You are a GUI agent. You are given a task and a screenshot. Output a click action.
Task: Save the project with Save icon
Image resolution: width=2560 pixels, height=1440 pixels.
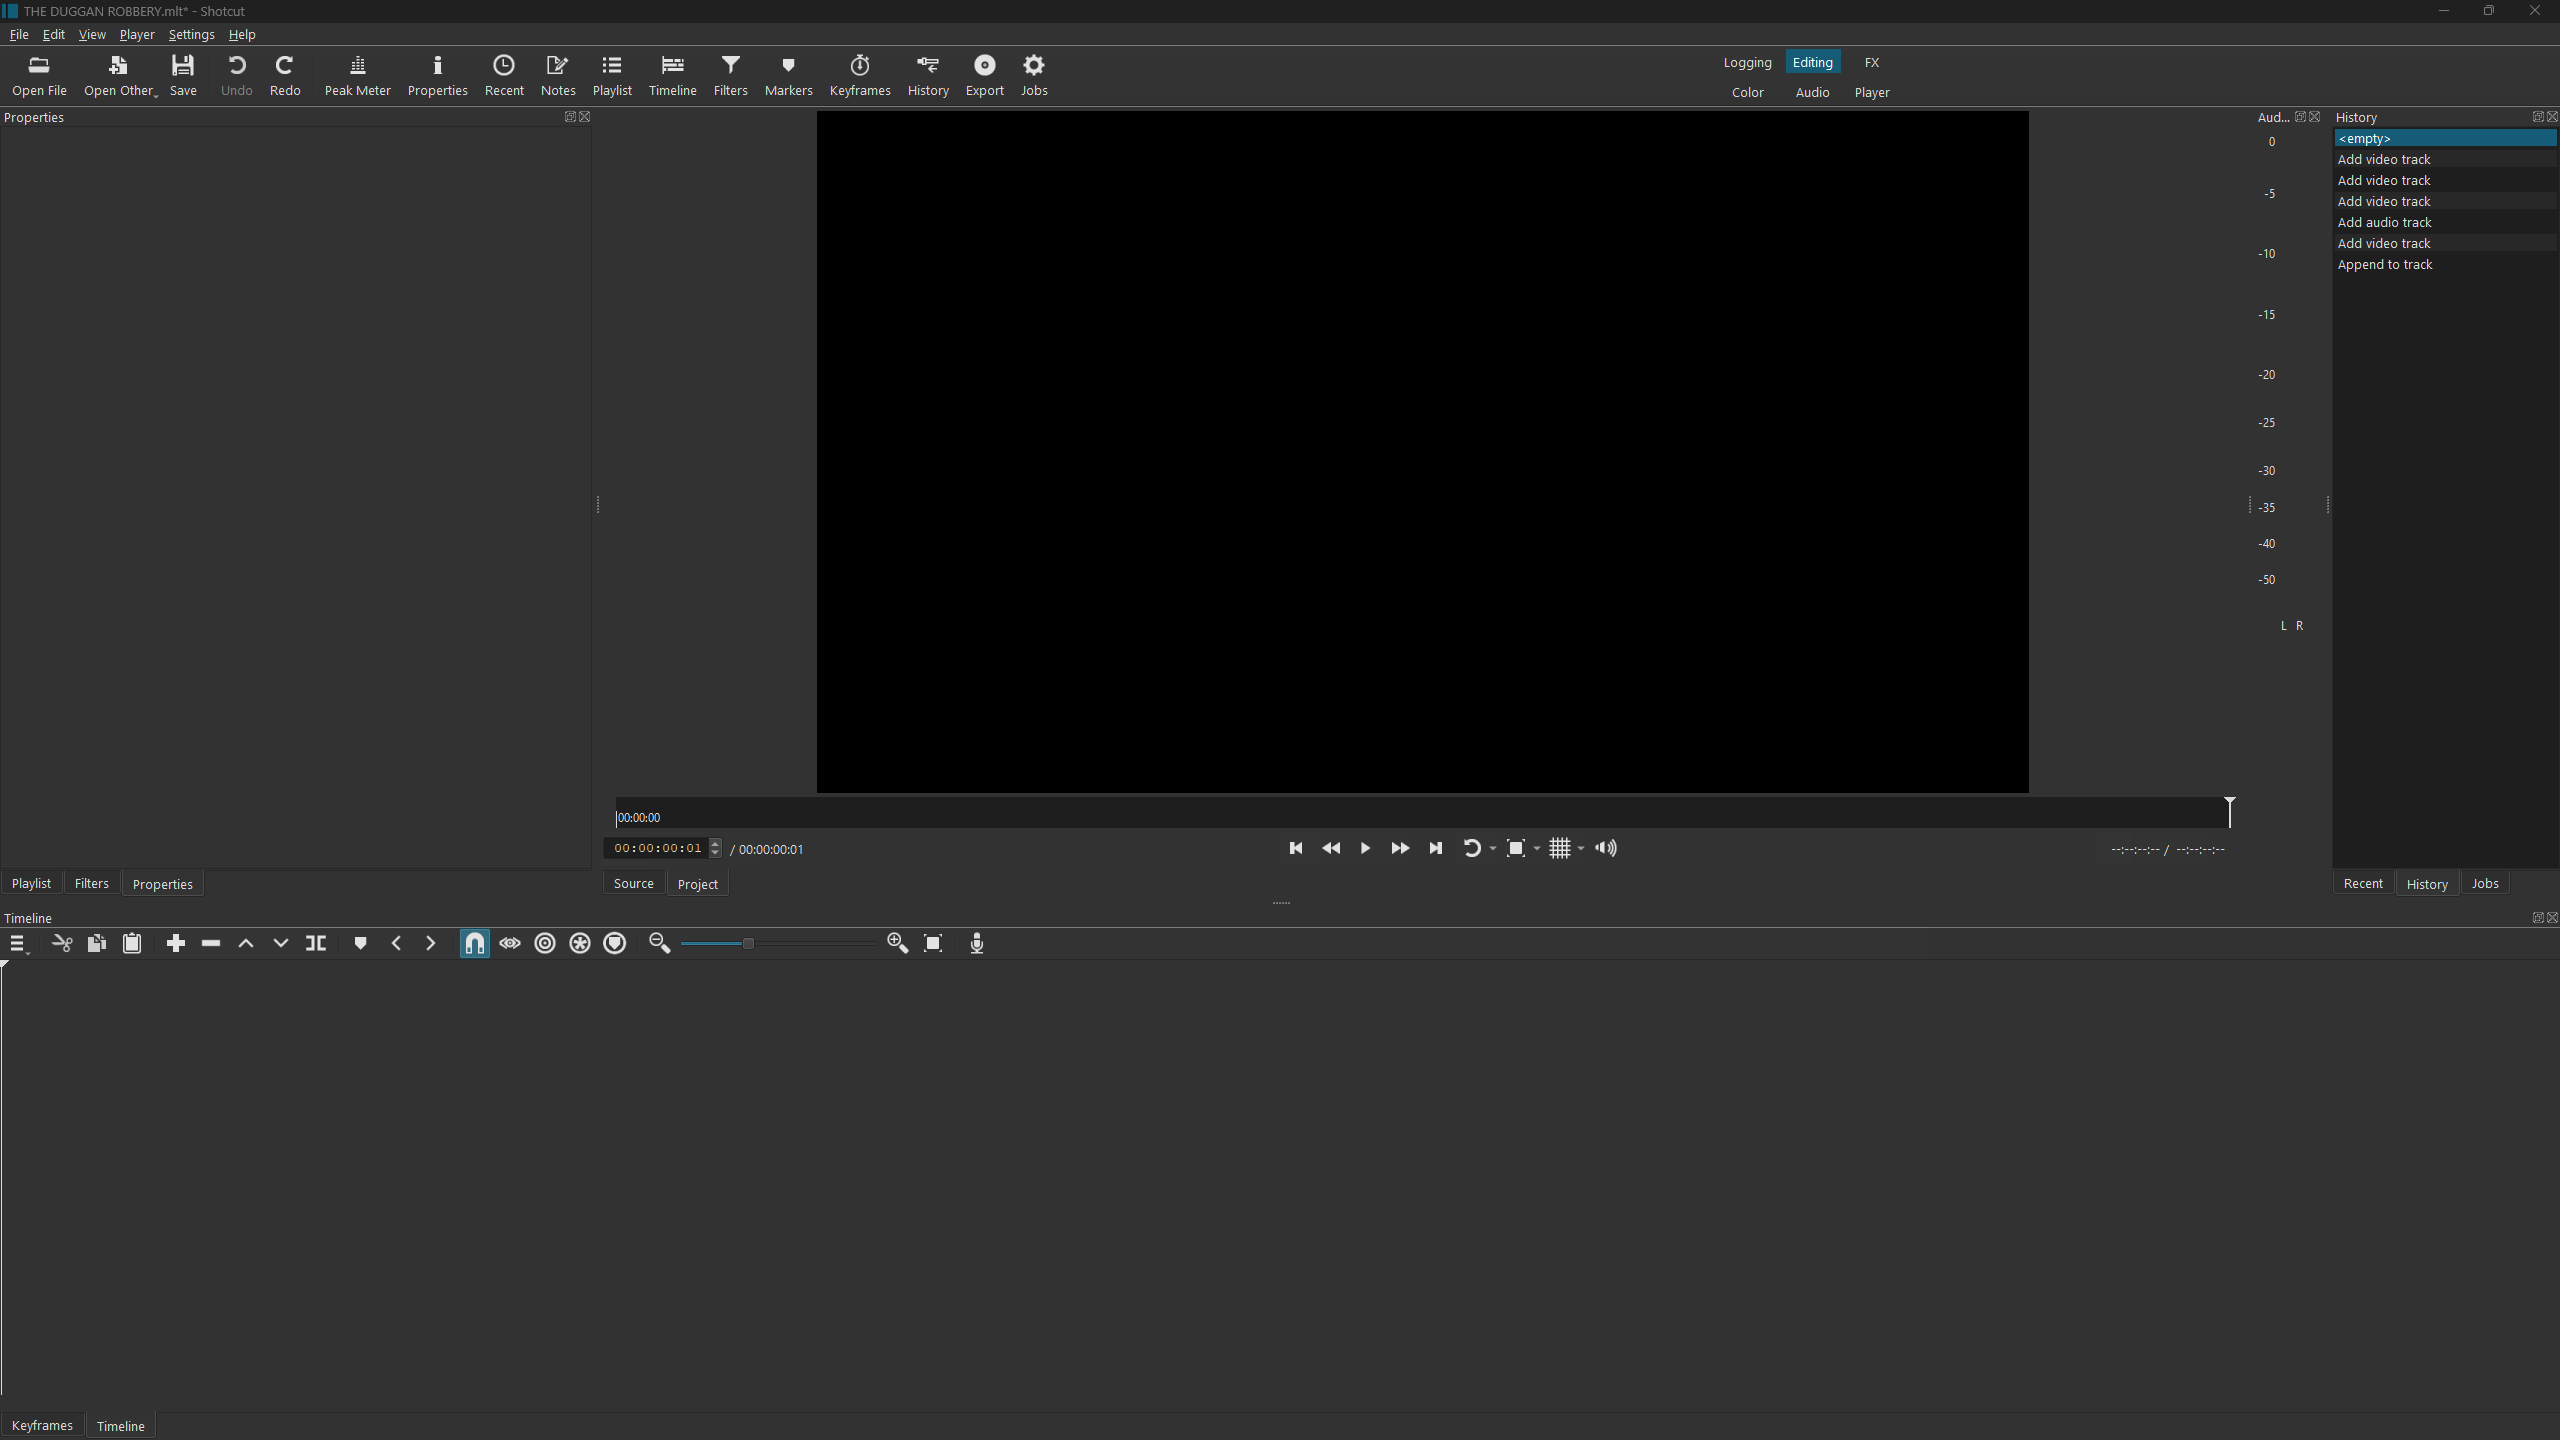183,76
